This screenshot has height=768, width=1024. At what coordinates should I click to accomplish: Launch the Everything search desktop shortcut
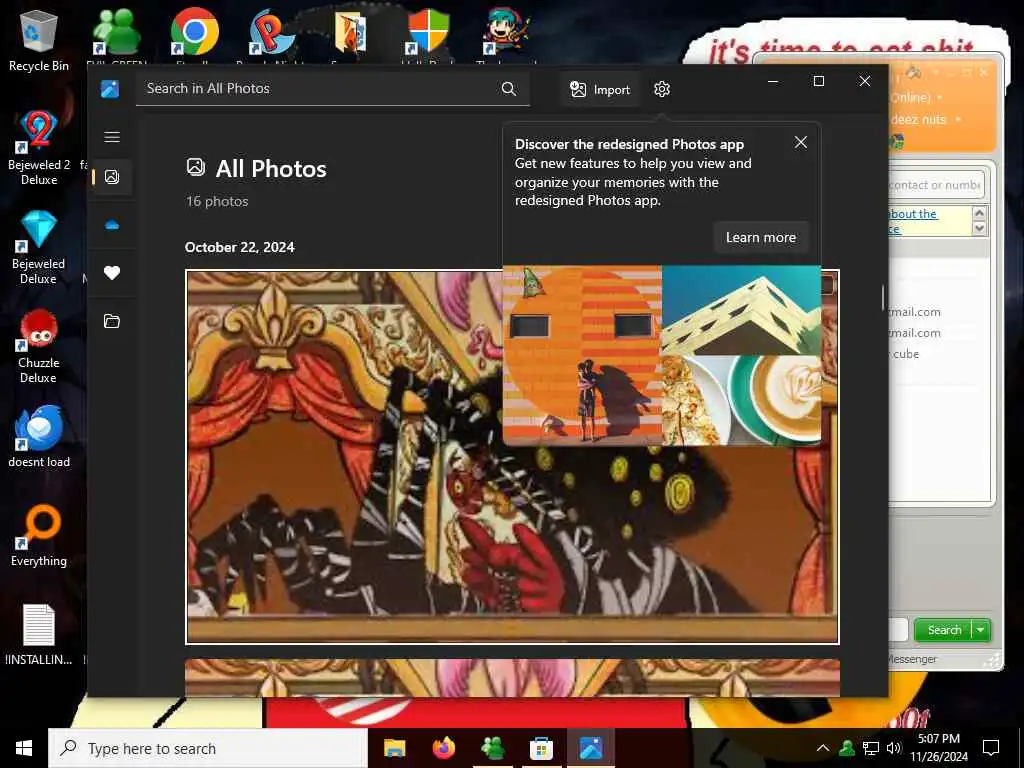(x=39, y=536)
